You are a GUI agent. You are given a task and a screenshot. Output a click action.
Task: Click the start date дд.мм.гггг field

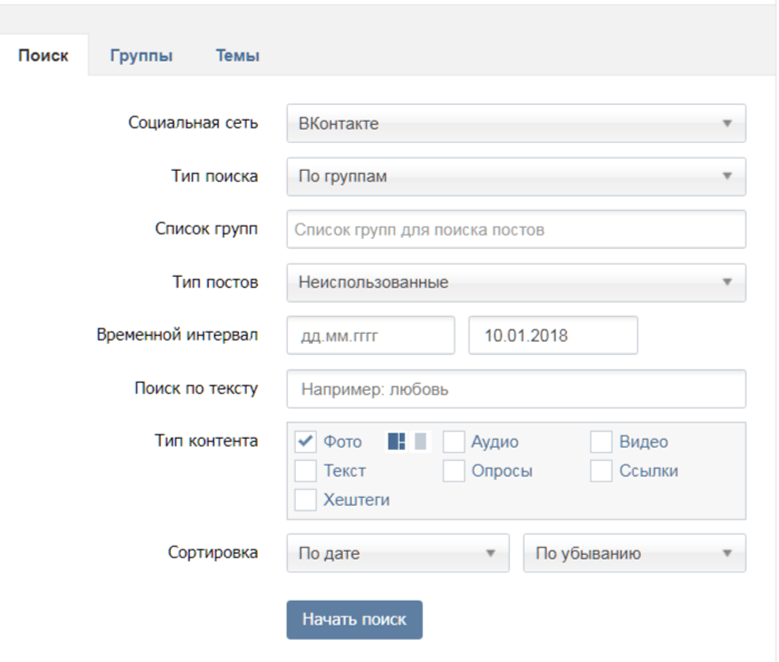tap(371, 335)
